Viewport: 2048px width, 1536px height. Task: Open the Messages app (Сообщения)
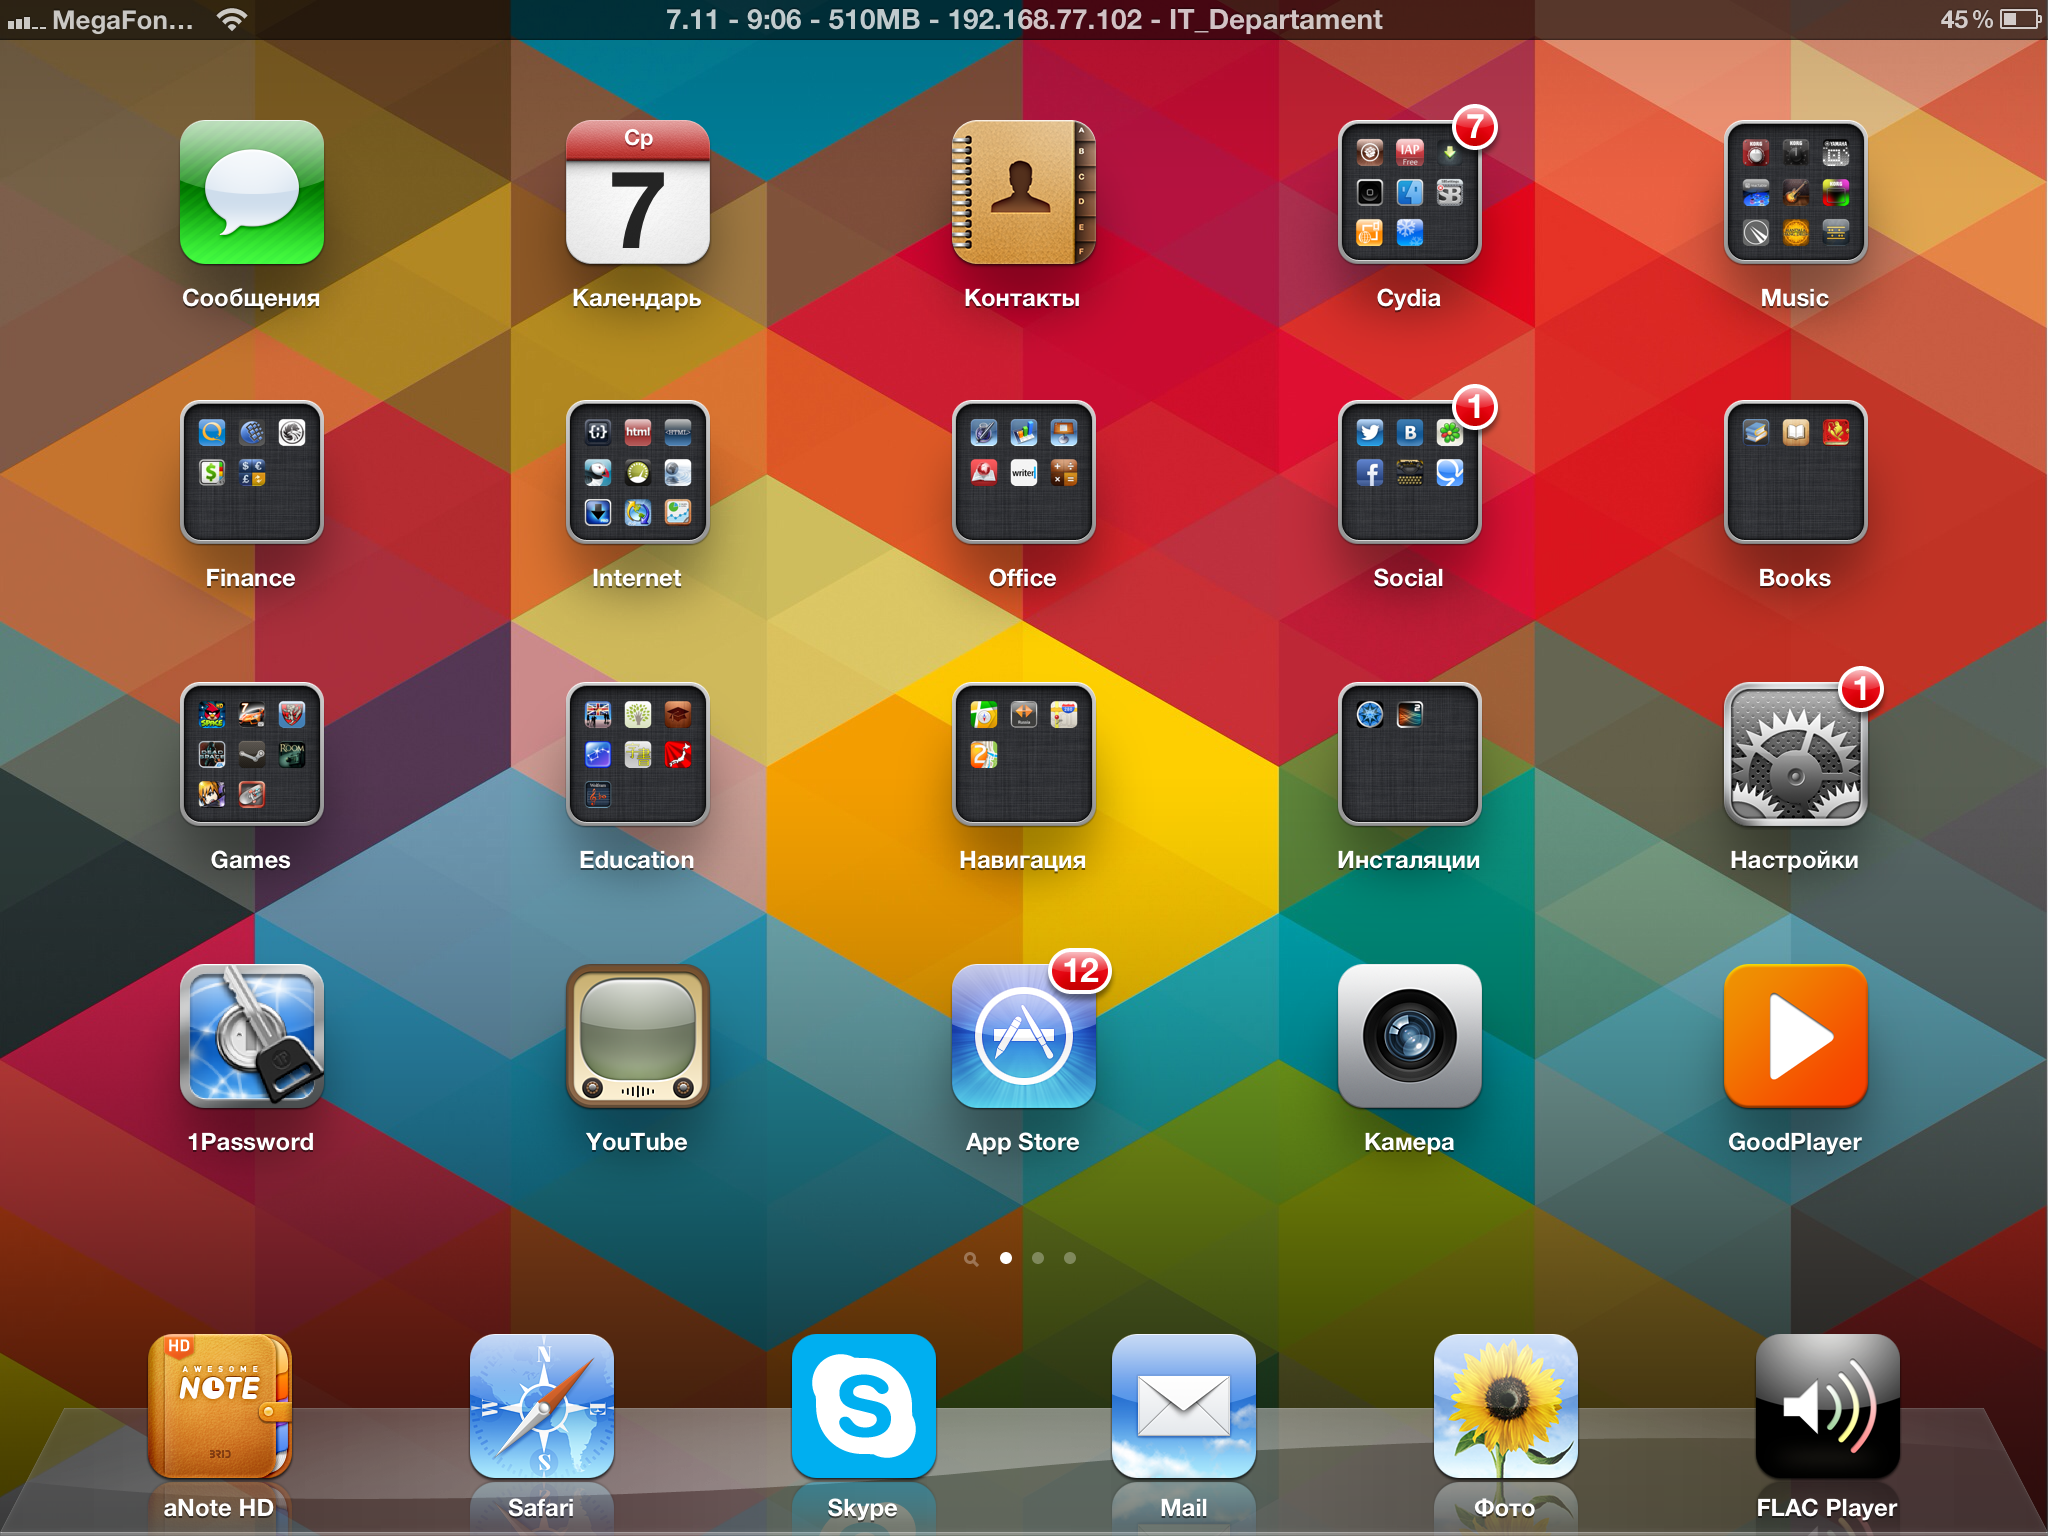pyautogui.click(x=251, y=192)
